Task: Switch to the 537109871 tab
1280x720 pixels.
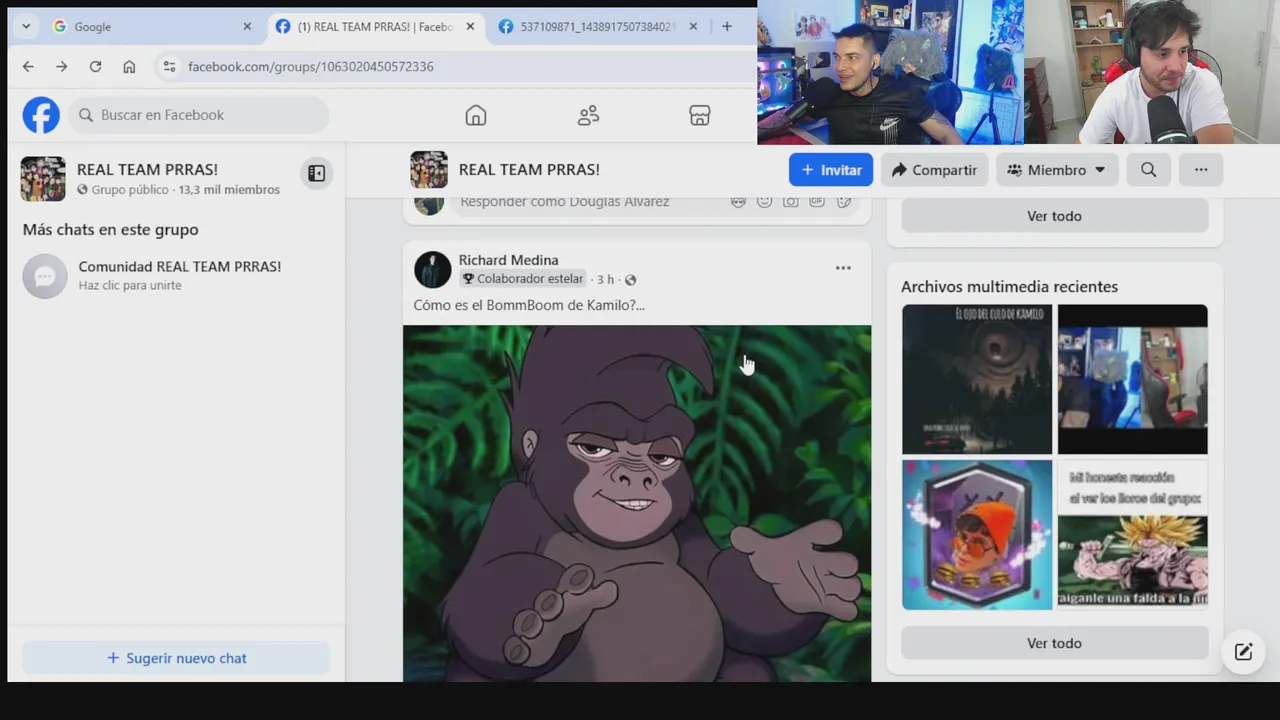Action: pyautogui.click(x=598, y=27)
